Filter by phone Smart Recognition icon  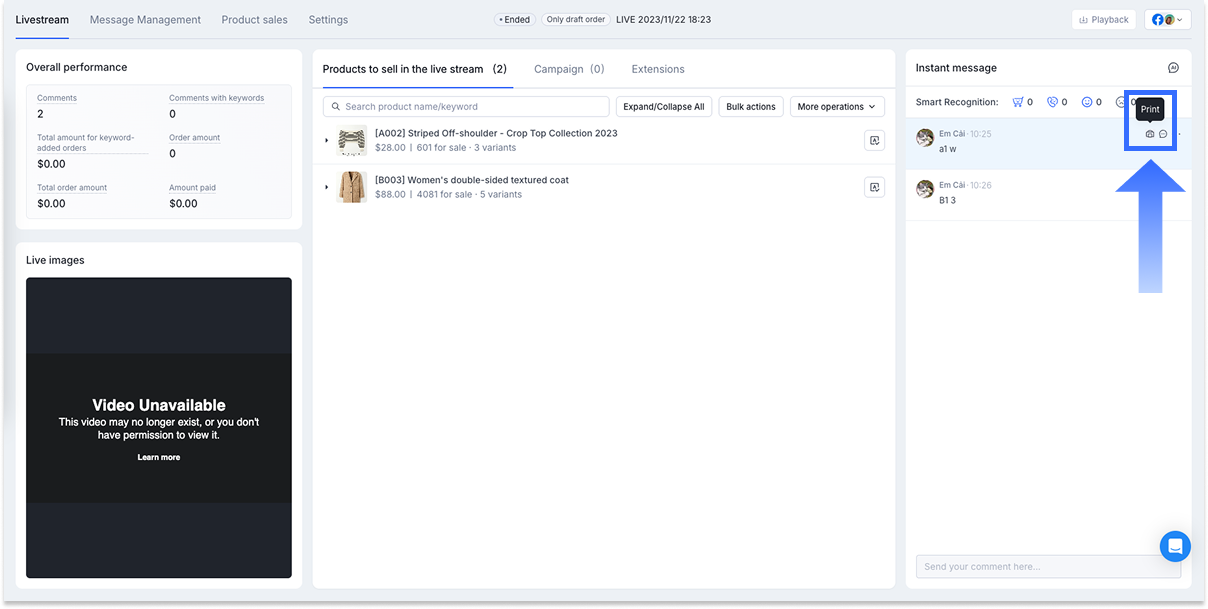coord(1052,102)
